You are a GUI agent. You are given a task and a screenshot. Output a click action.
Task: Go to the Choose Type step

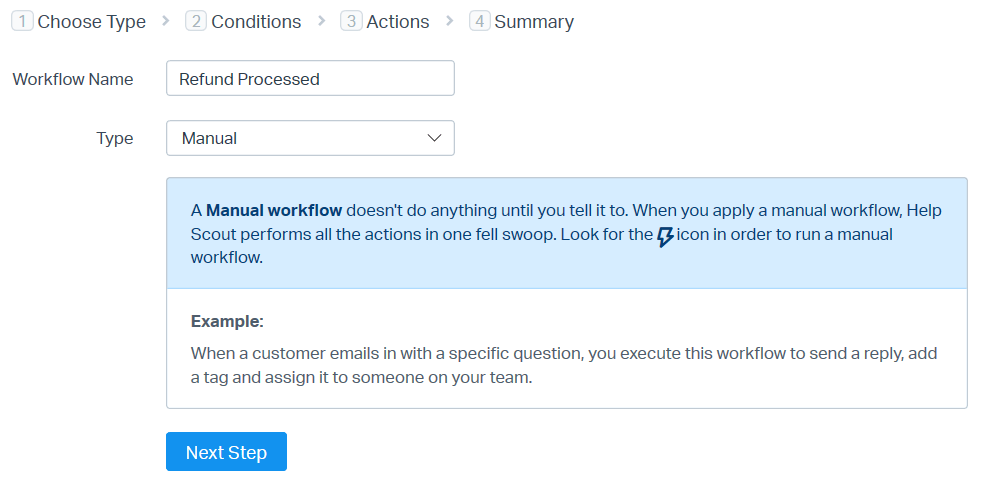[91, 21]
